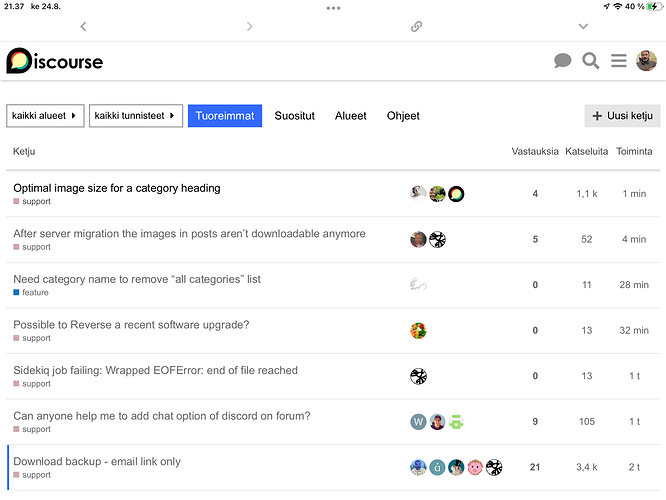Copy page link via chain icon
The height and width of the screenshot is (500, 666).
[417, 26]
